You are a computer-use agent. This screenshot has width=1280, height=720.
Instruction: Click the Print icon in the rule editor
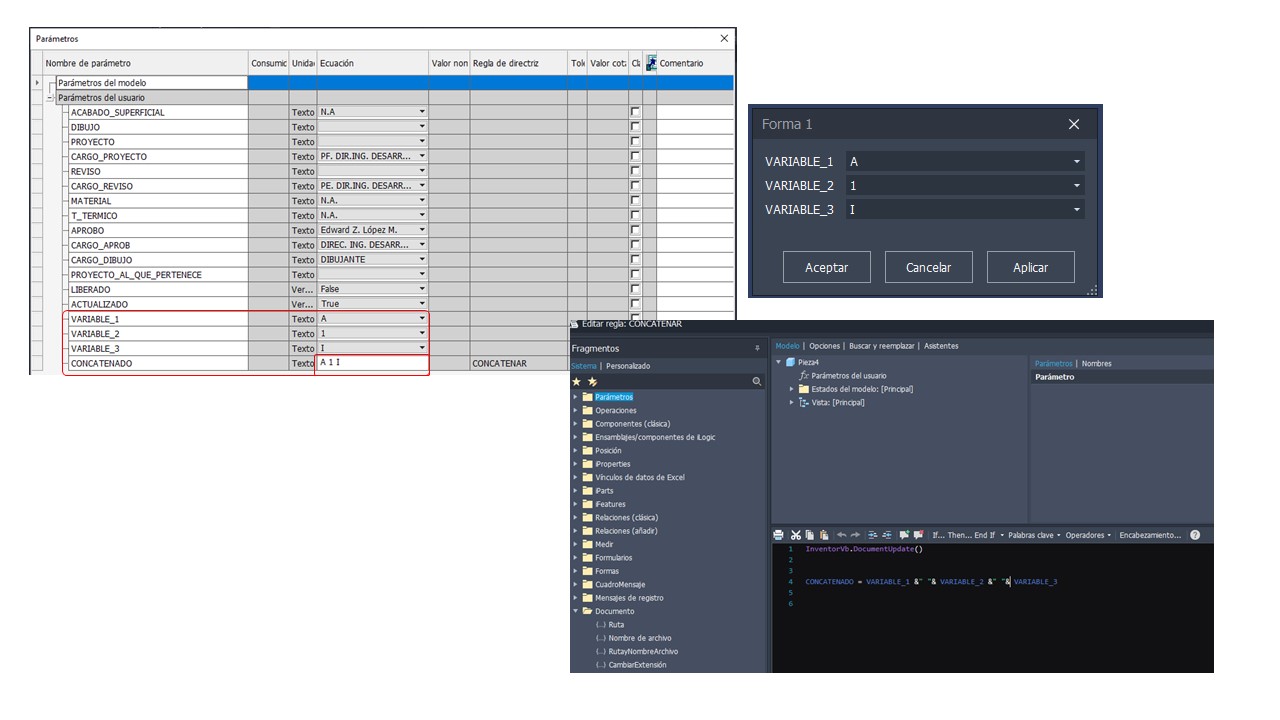pos(778,535)
